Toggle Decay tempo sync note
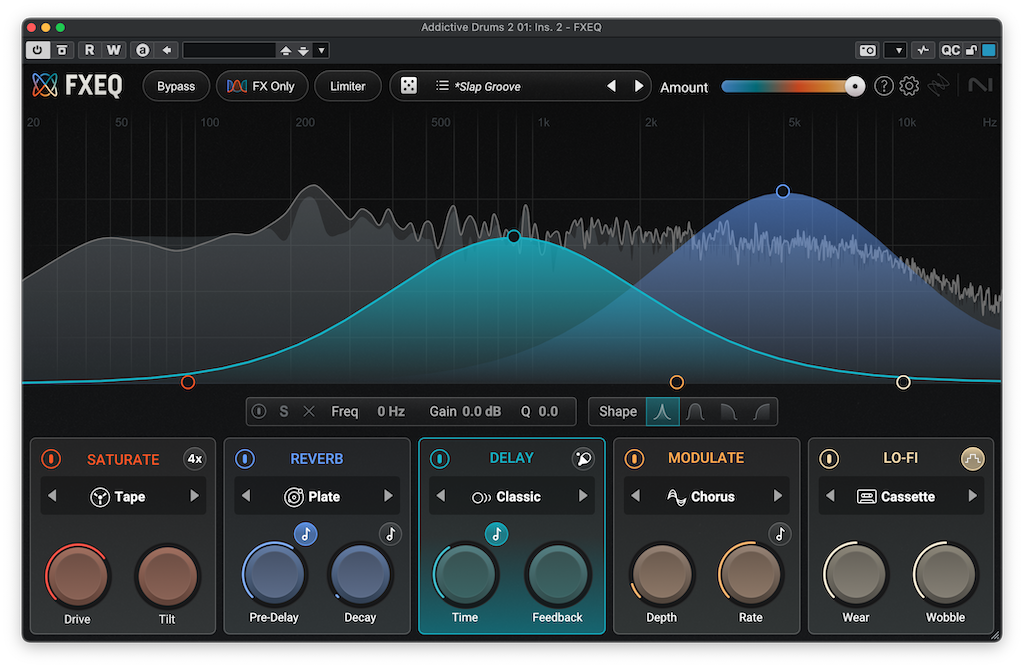Image resolution: width=1024 pixels, height=668 pixels. [391, 534]
